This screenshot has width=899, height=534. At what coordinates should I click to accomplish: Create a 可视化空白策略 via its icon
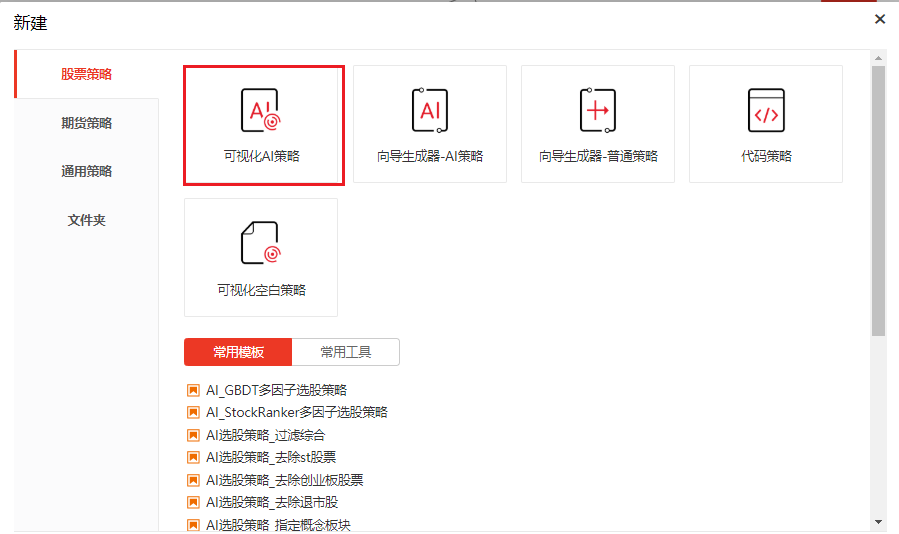tap(260, 243)
